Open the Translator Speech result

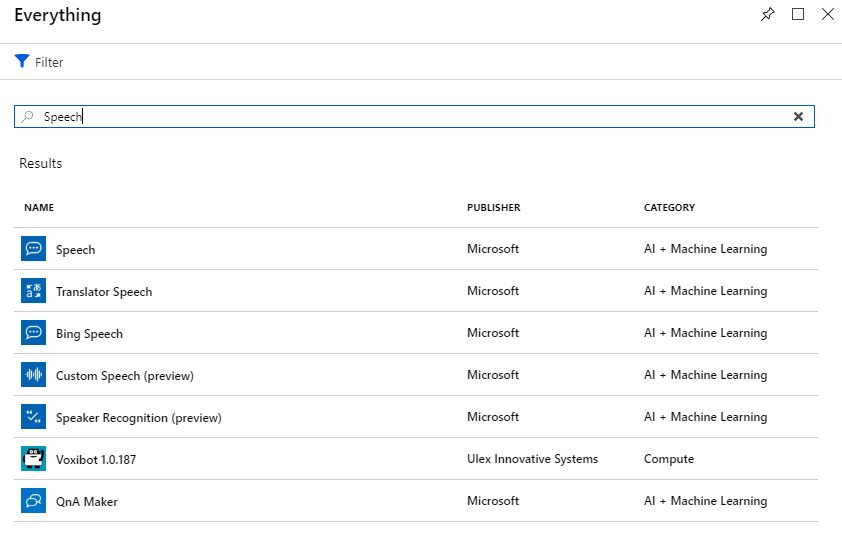click(x=104, y=292)
